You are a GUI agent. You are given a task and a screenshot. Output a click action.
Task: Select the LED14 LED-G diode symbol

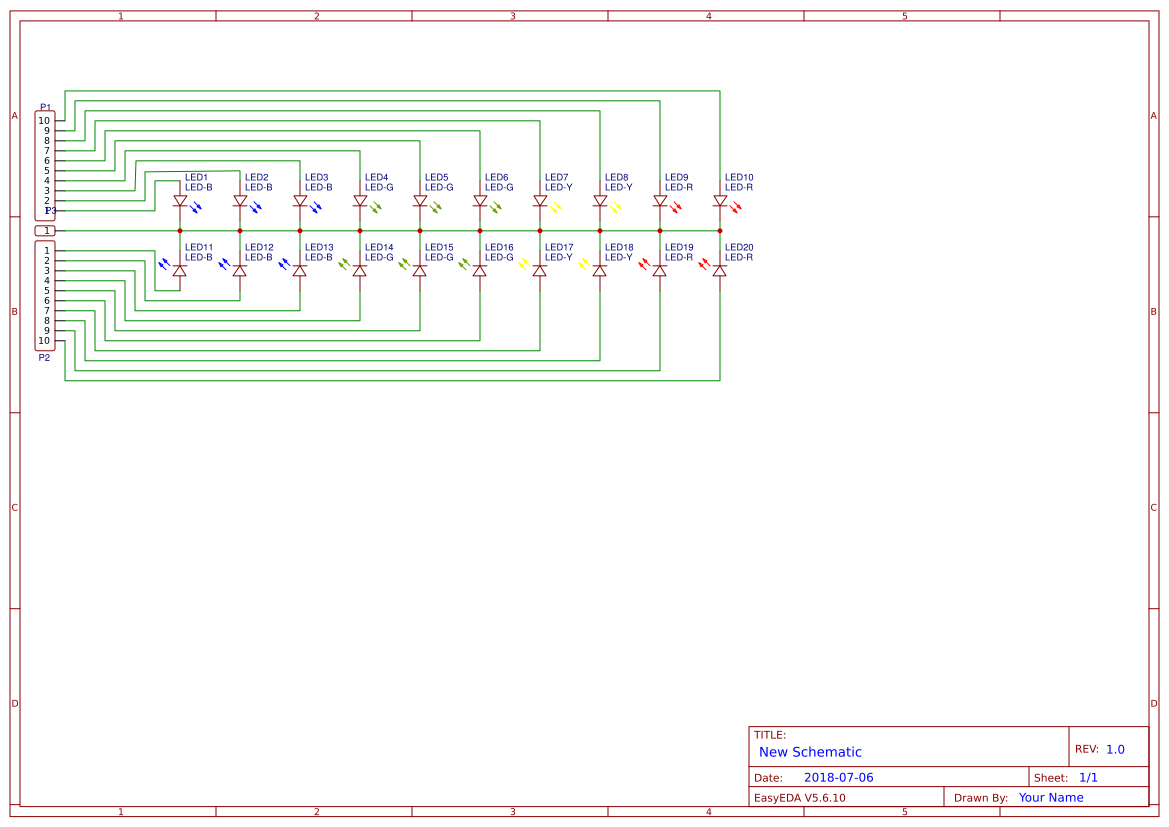[358, 270]
